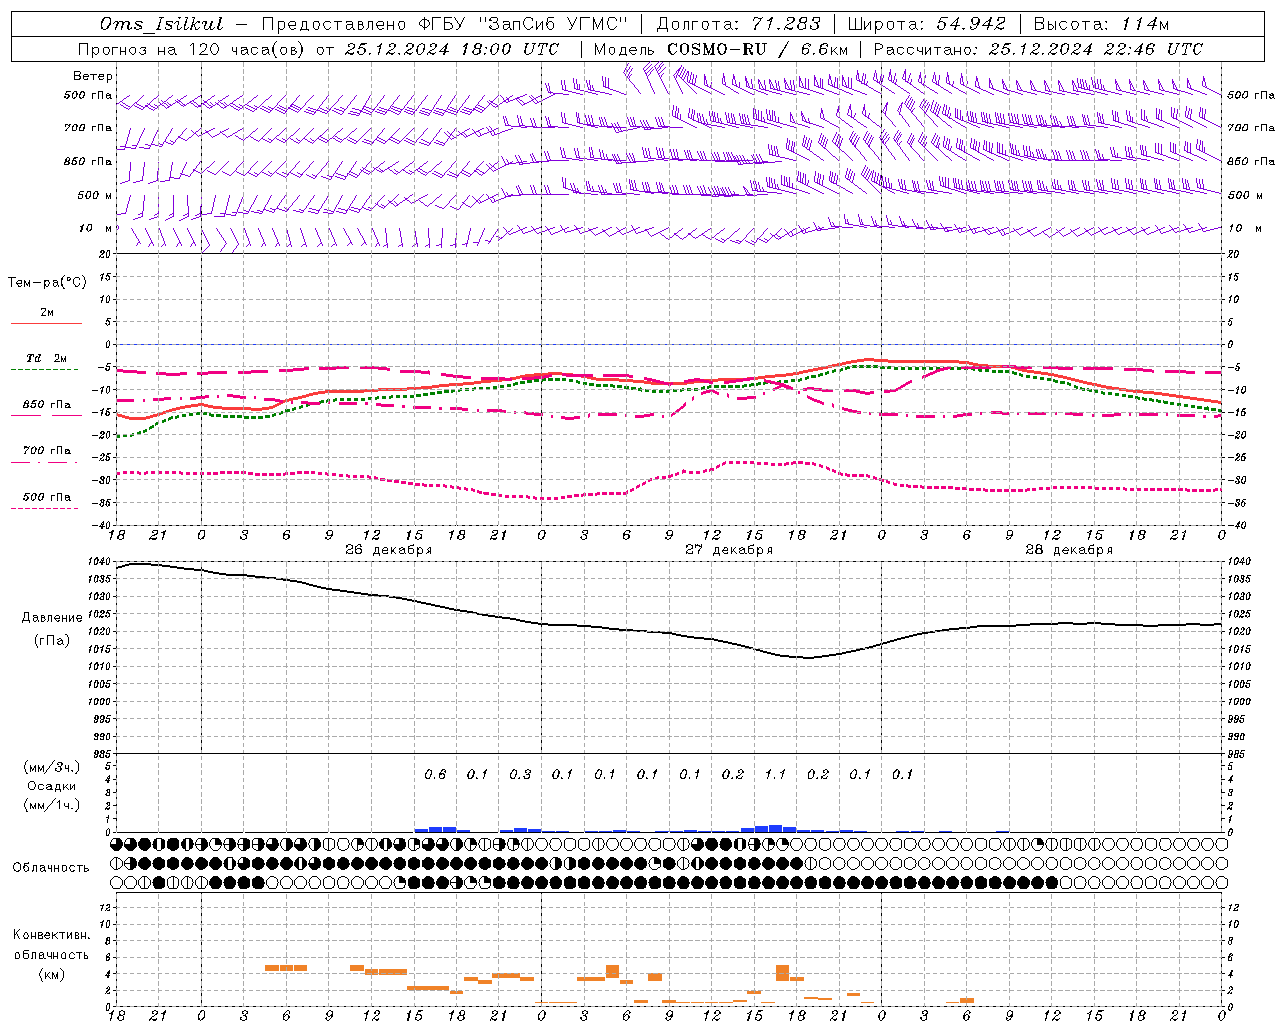Click the 'Ветер' wind panel label
This screenshot has width=1280, height=1024.
coord(92,76)
